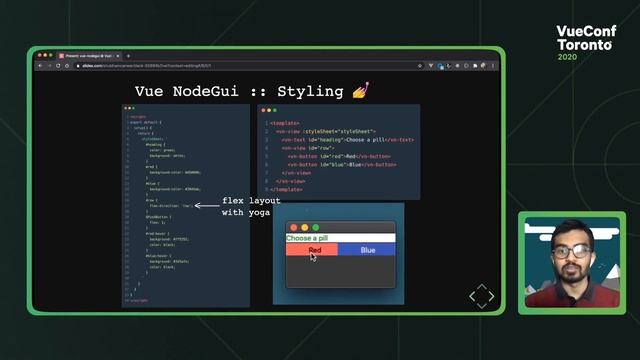Go to previous slide with left arrow
This screenshot has width=640, height=360.
472,296
